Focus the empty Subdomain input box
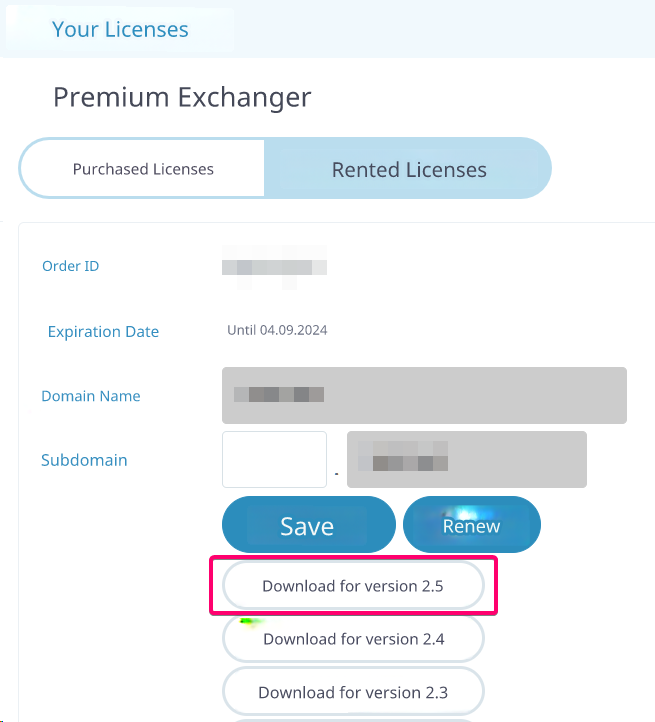 [274, 460]
